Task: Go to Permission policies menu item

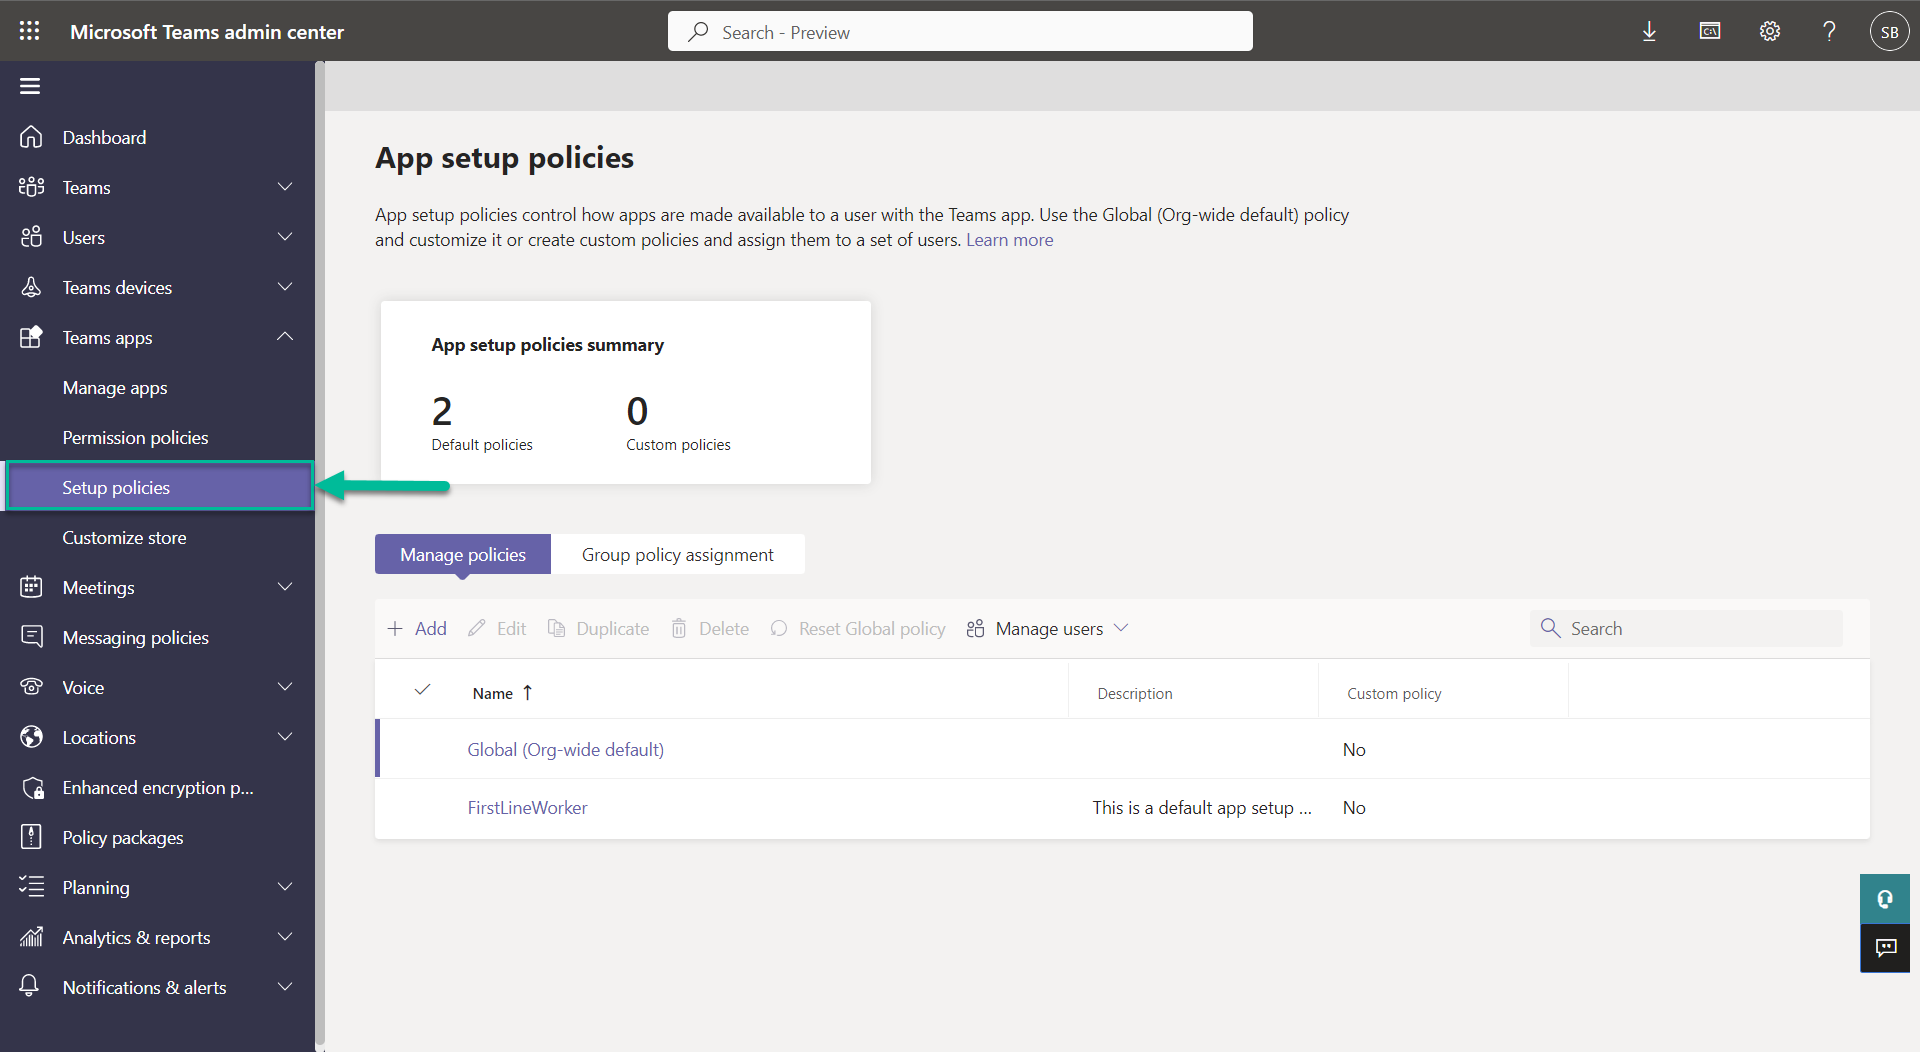Action: click(x=135, y=437)
